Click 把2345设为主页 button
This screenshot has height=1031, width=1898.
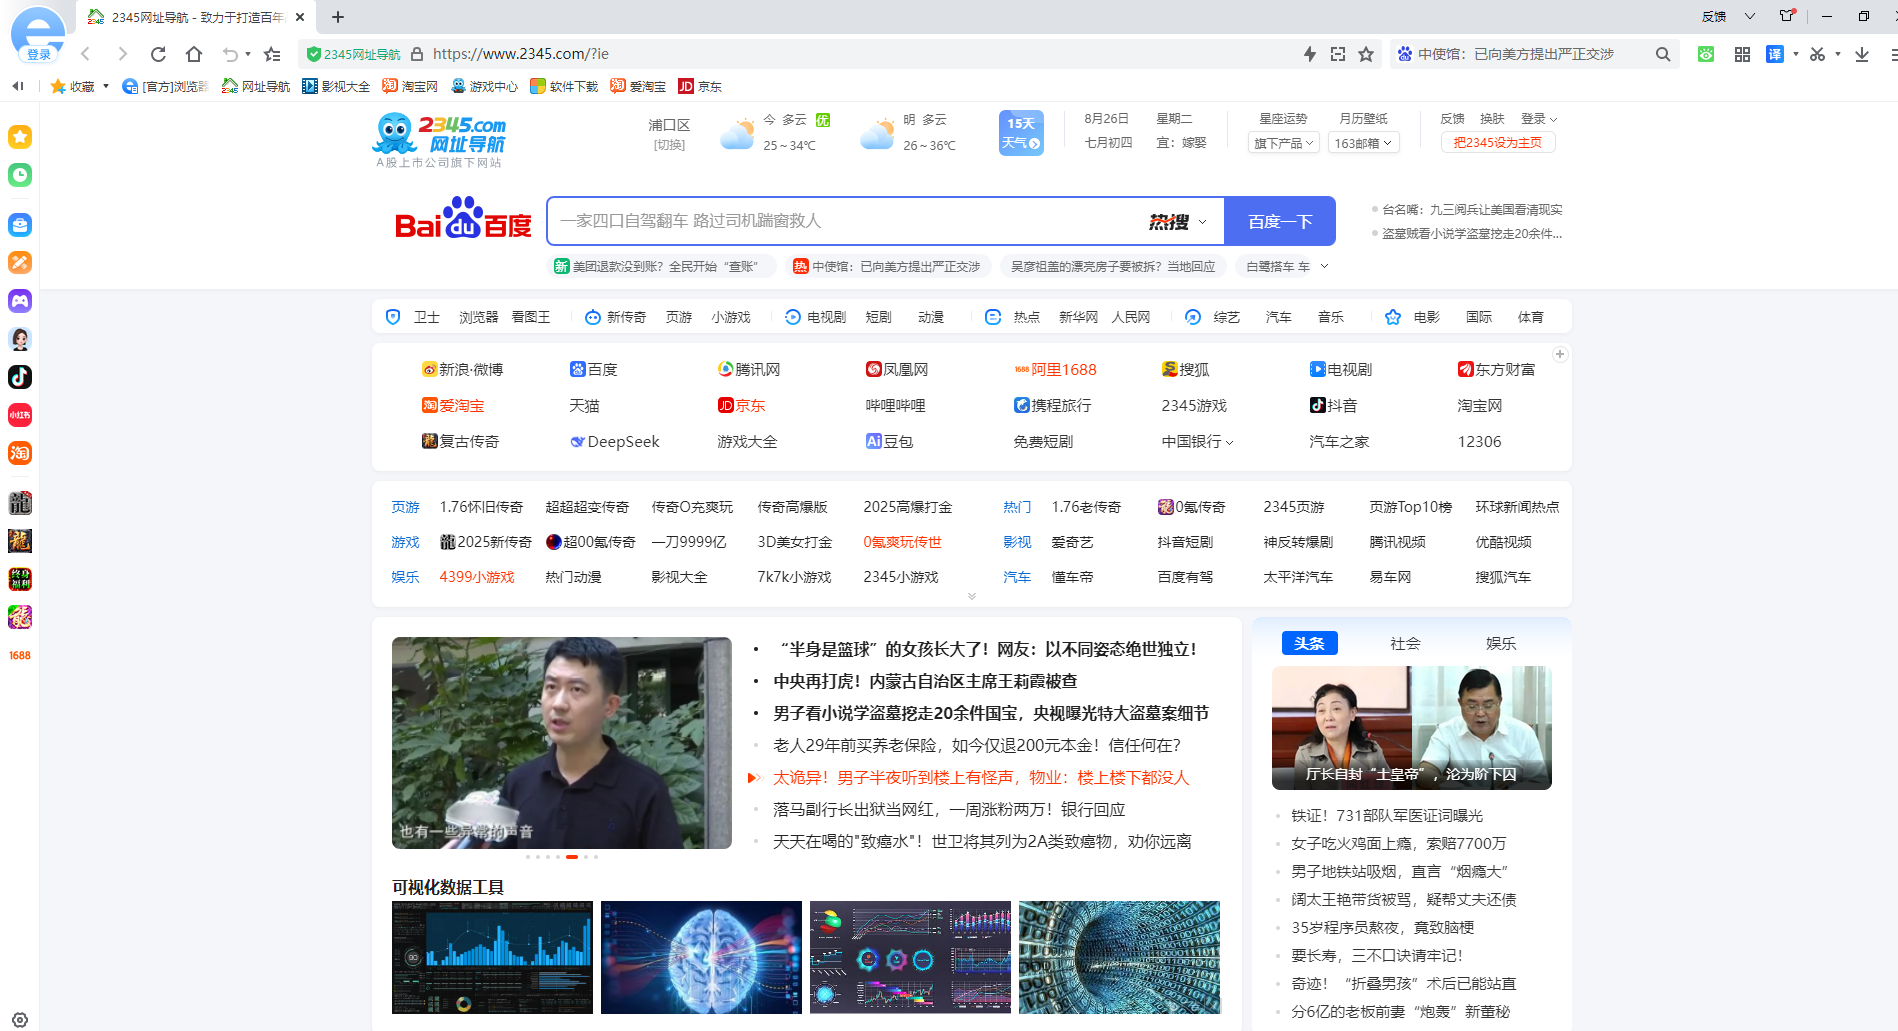[1497, 143]
